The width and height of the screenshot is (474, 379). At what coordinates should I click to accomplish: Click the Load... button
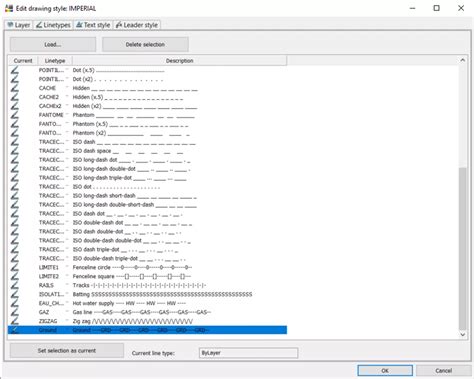53,44
